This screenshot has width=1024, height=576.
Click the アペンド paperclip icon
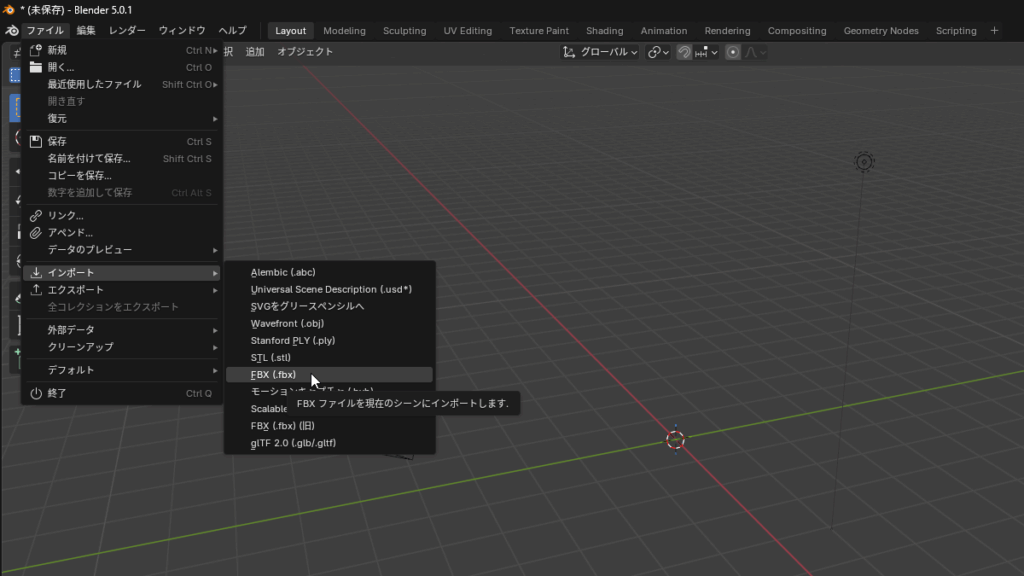pos(36,233)
